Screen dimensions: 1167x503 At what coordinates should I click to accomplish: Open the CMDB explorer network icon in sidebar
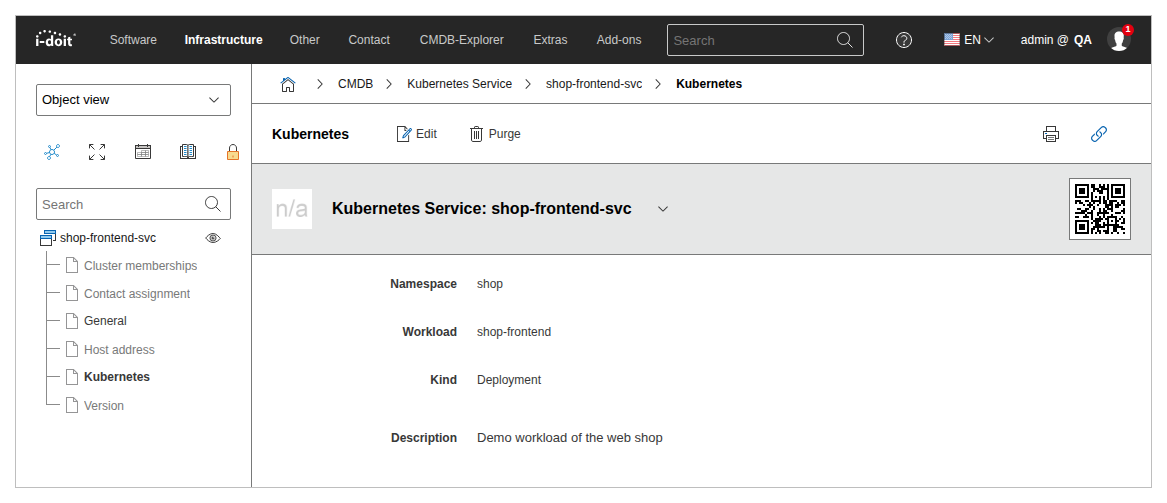point(52,152)
